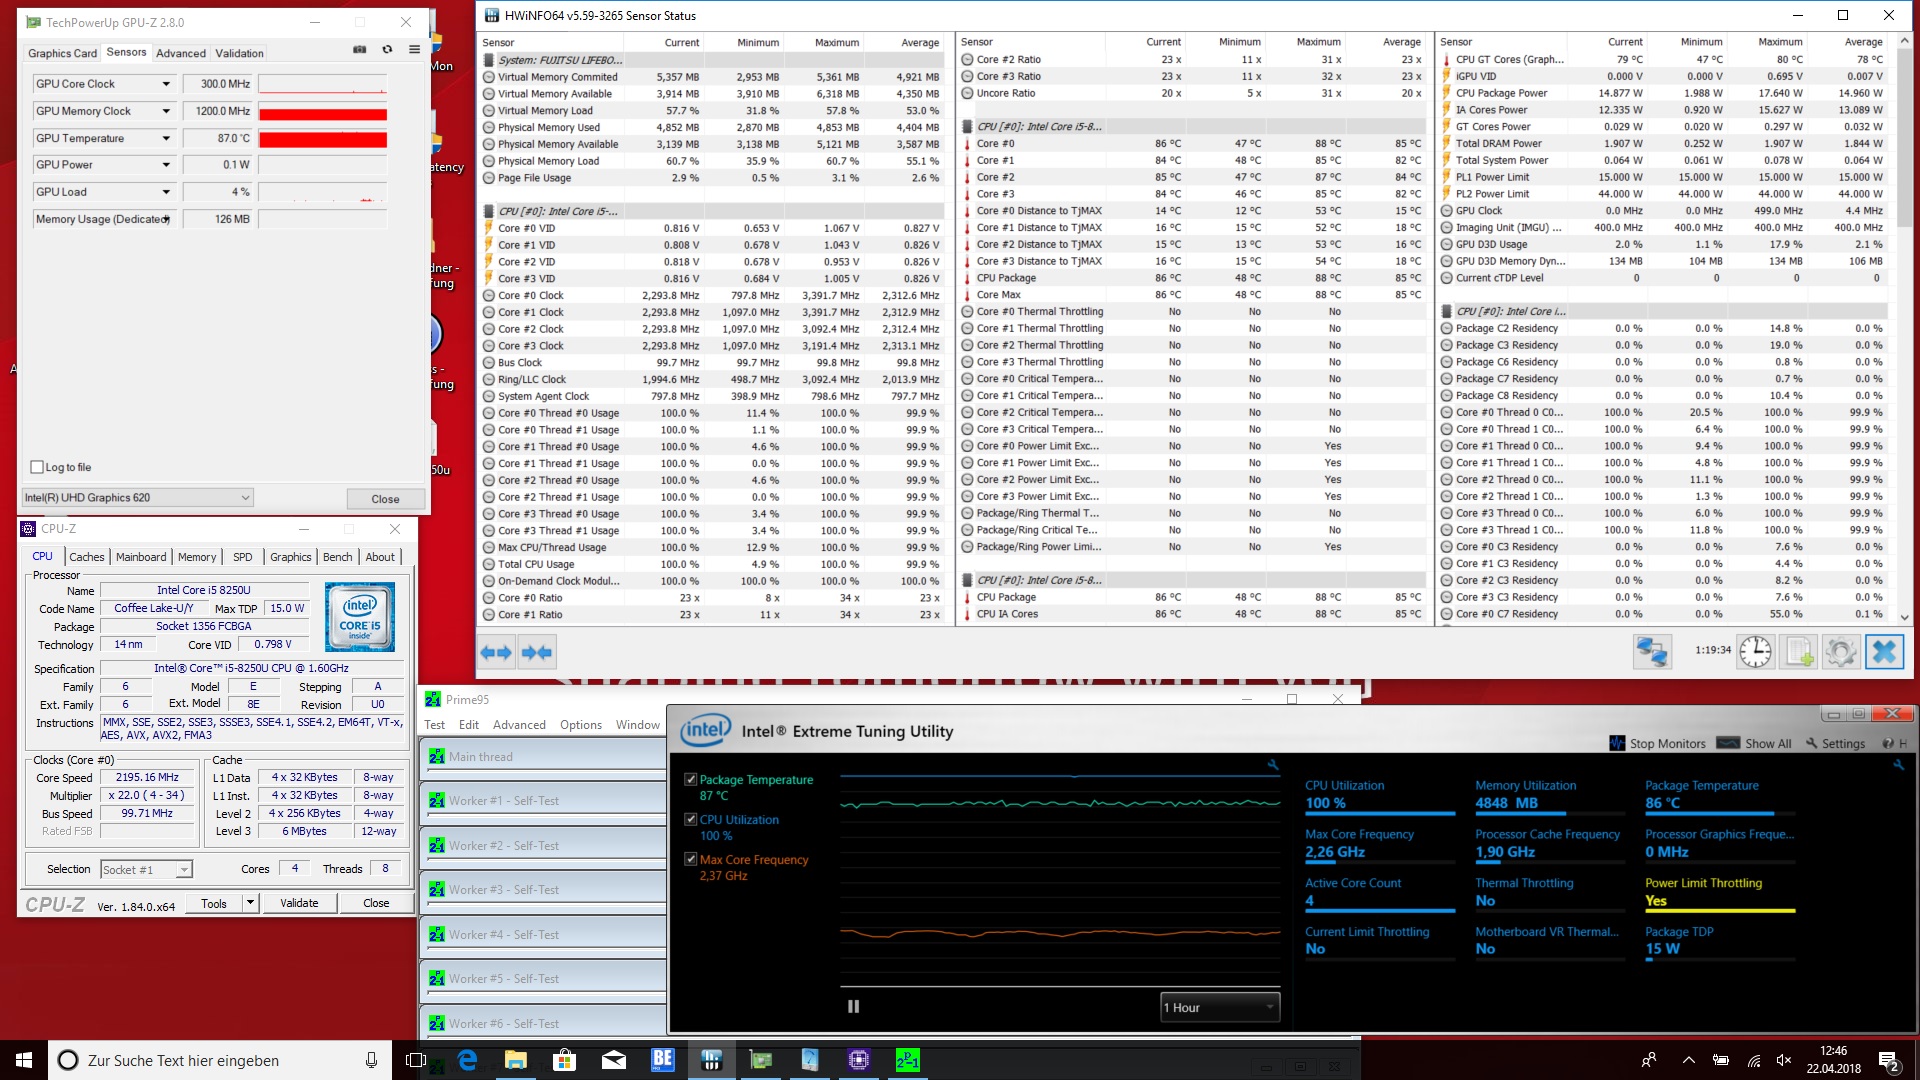Viewport: 1920px width, 1080px height.
Task: Enable the Log to file checkbox
Action: [37, 467]
